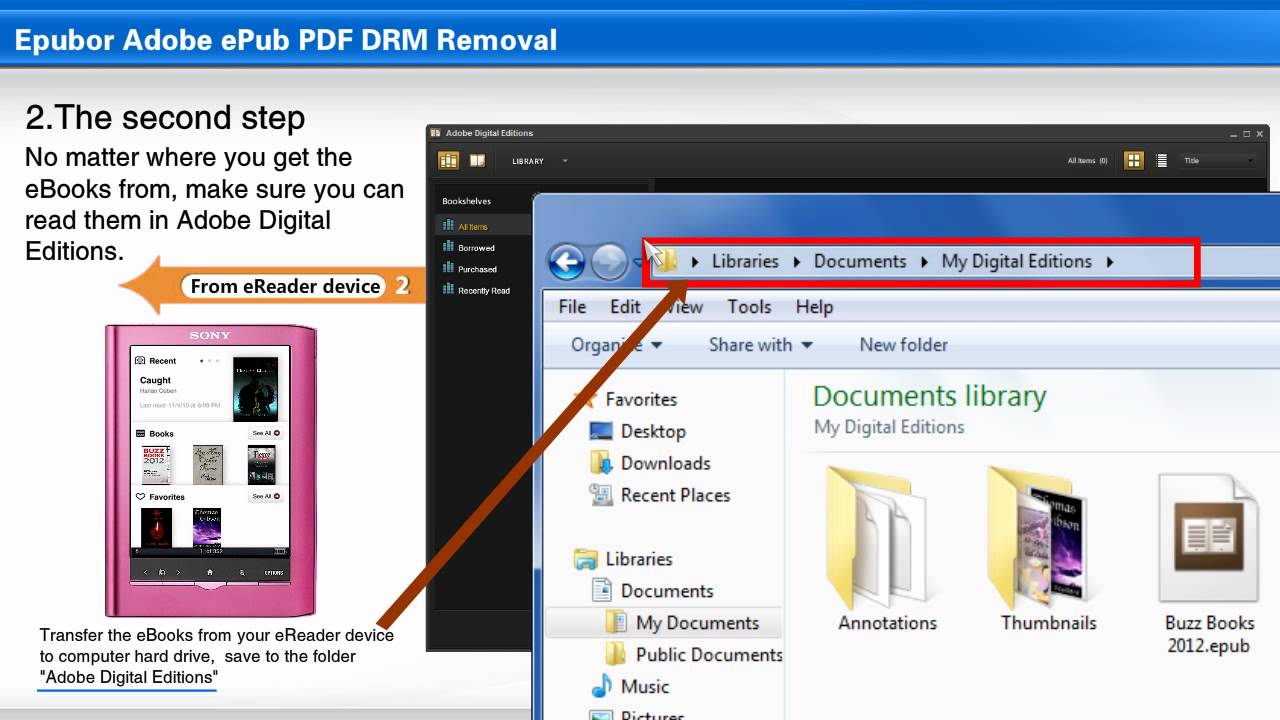
Task: Click the Buzz Books 2012.epub file name
Action: pos(1208,634)
